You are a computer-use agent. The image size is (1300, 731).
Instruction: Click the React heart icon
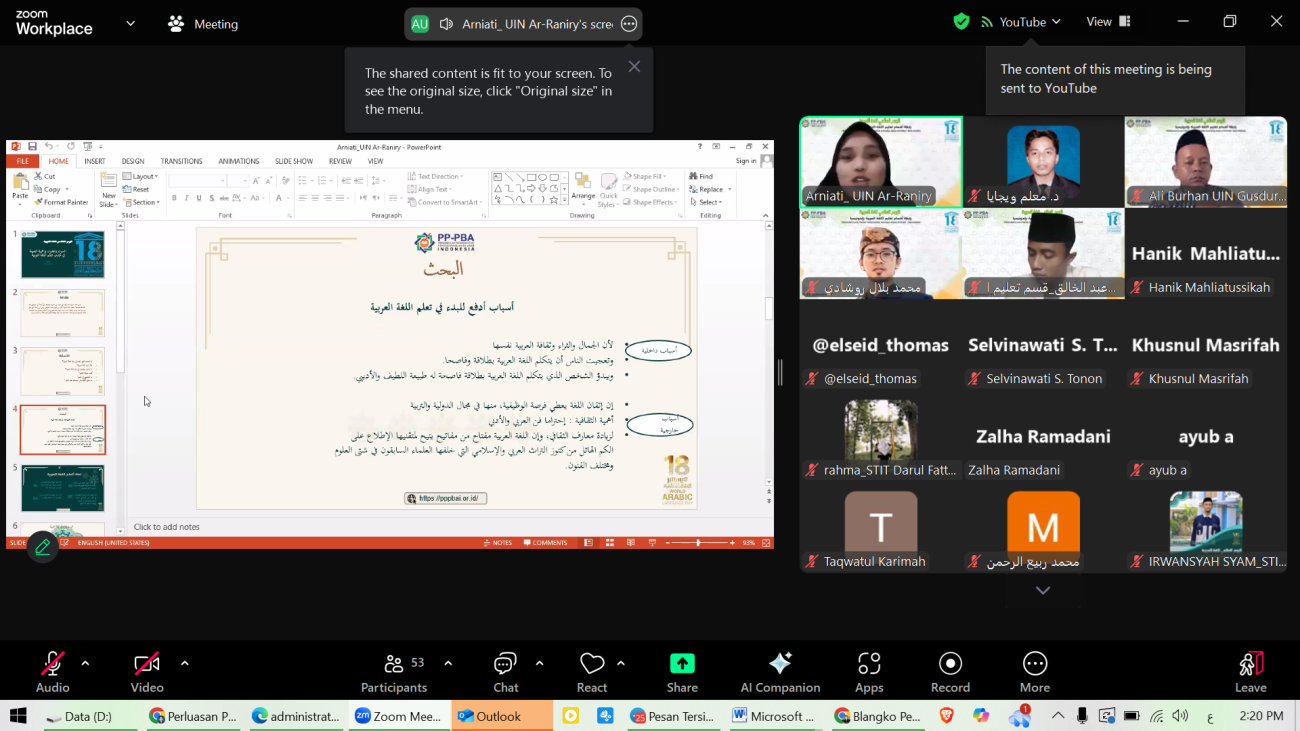coord(592,672)
